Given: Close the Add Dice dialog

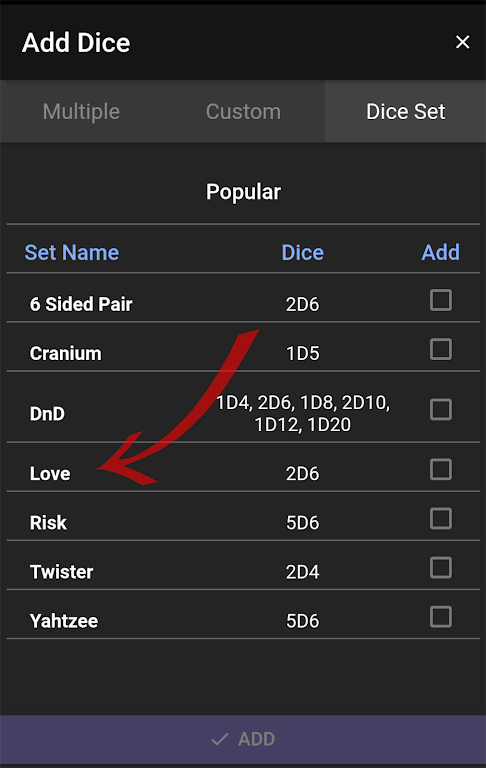Looking at the screenshot, I should [x=462, y=42].
